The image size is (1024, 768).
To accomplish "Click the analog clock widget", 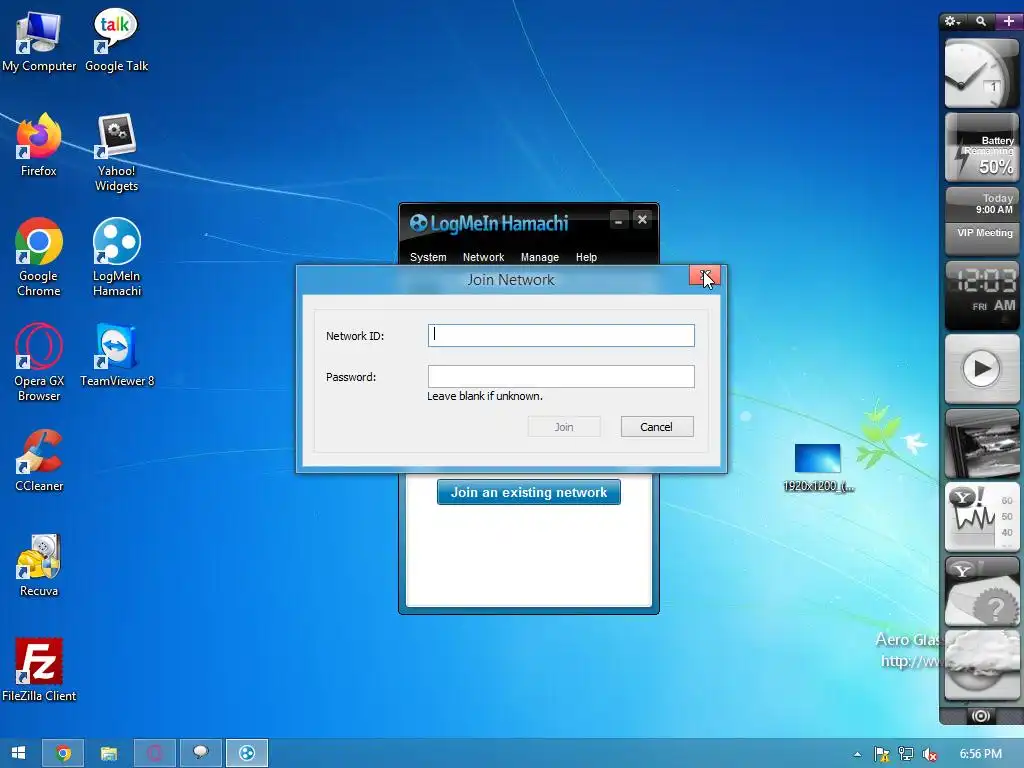I will (x=982, y=73).
